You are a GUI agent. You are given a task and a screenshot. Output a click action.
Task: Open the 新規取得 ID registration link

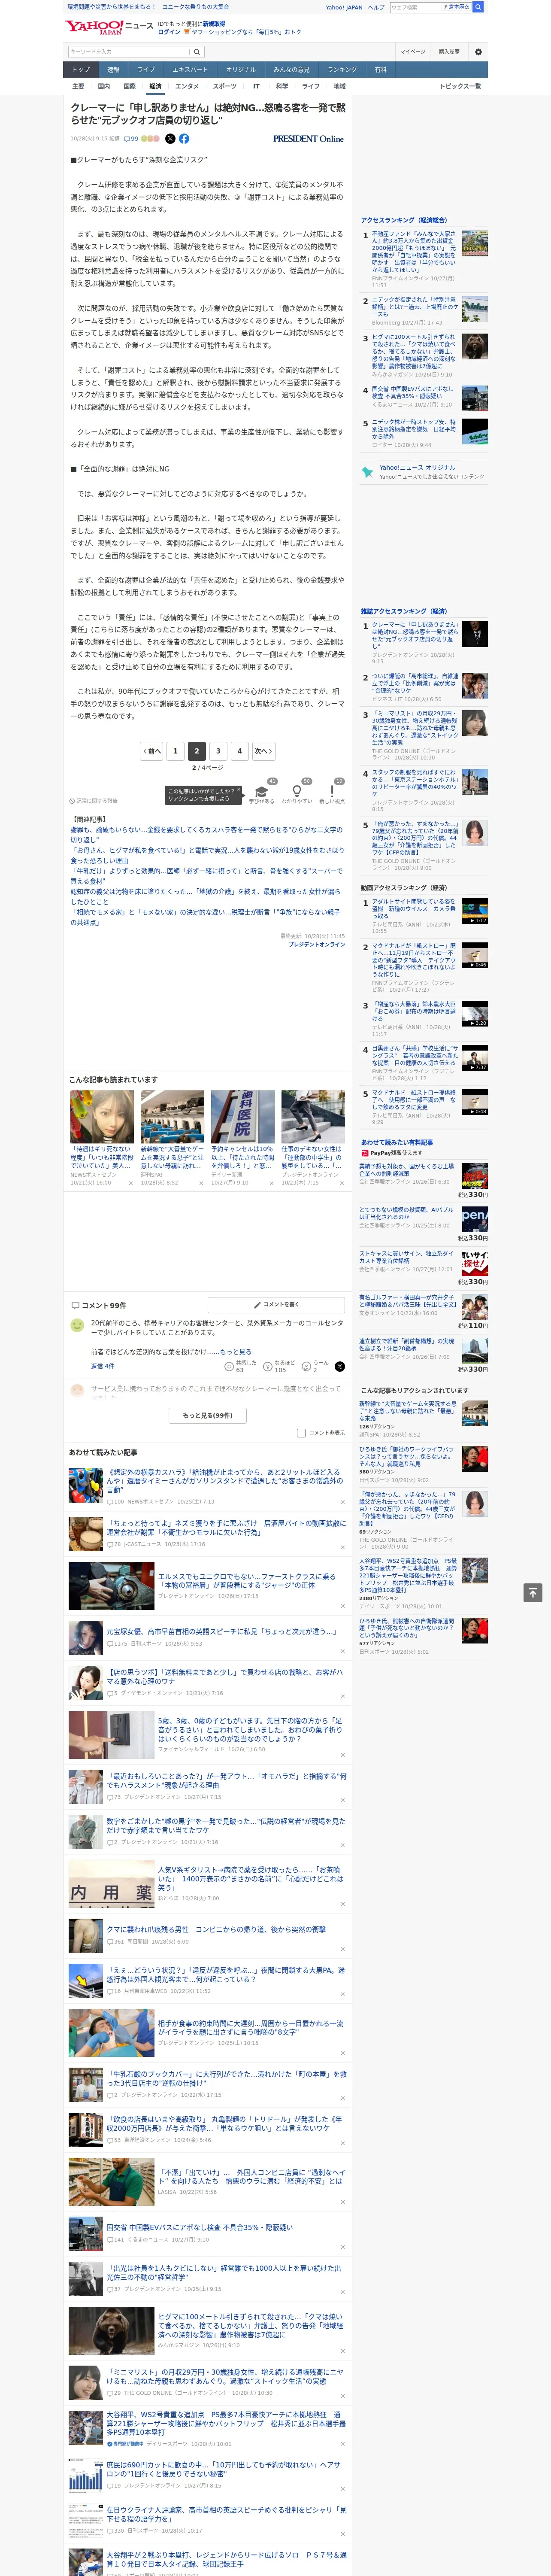(214, 23)
